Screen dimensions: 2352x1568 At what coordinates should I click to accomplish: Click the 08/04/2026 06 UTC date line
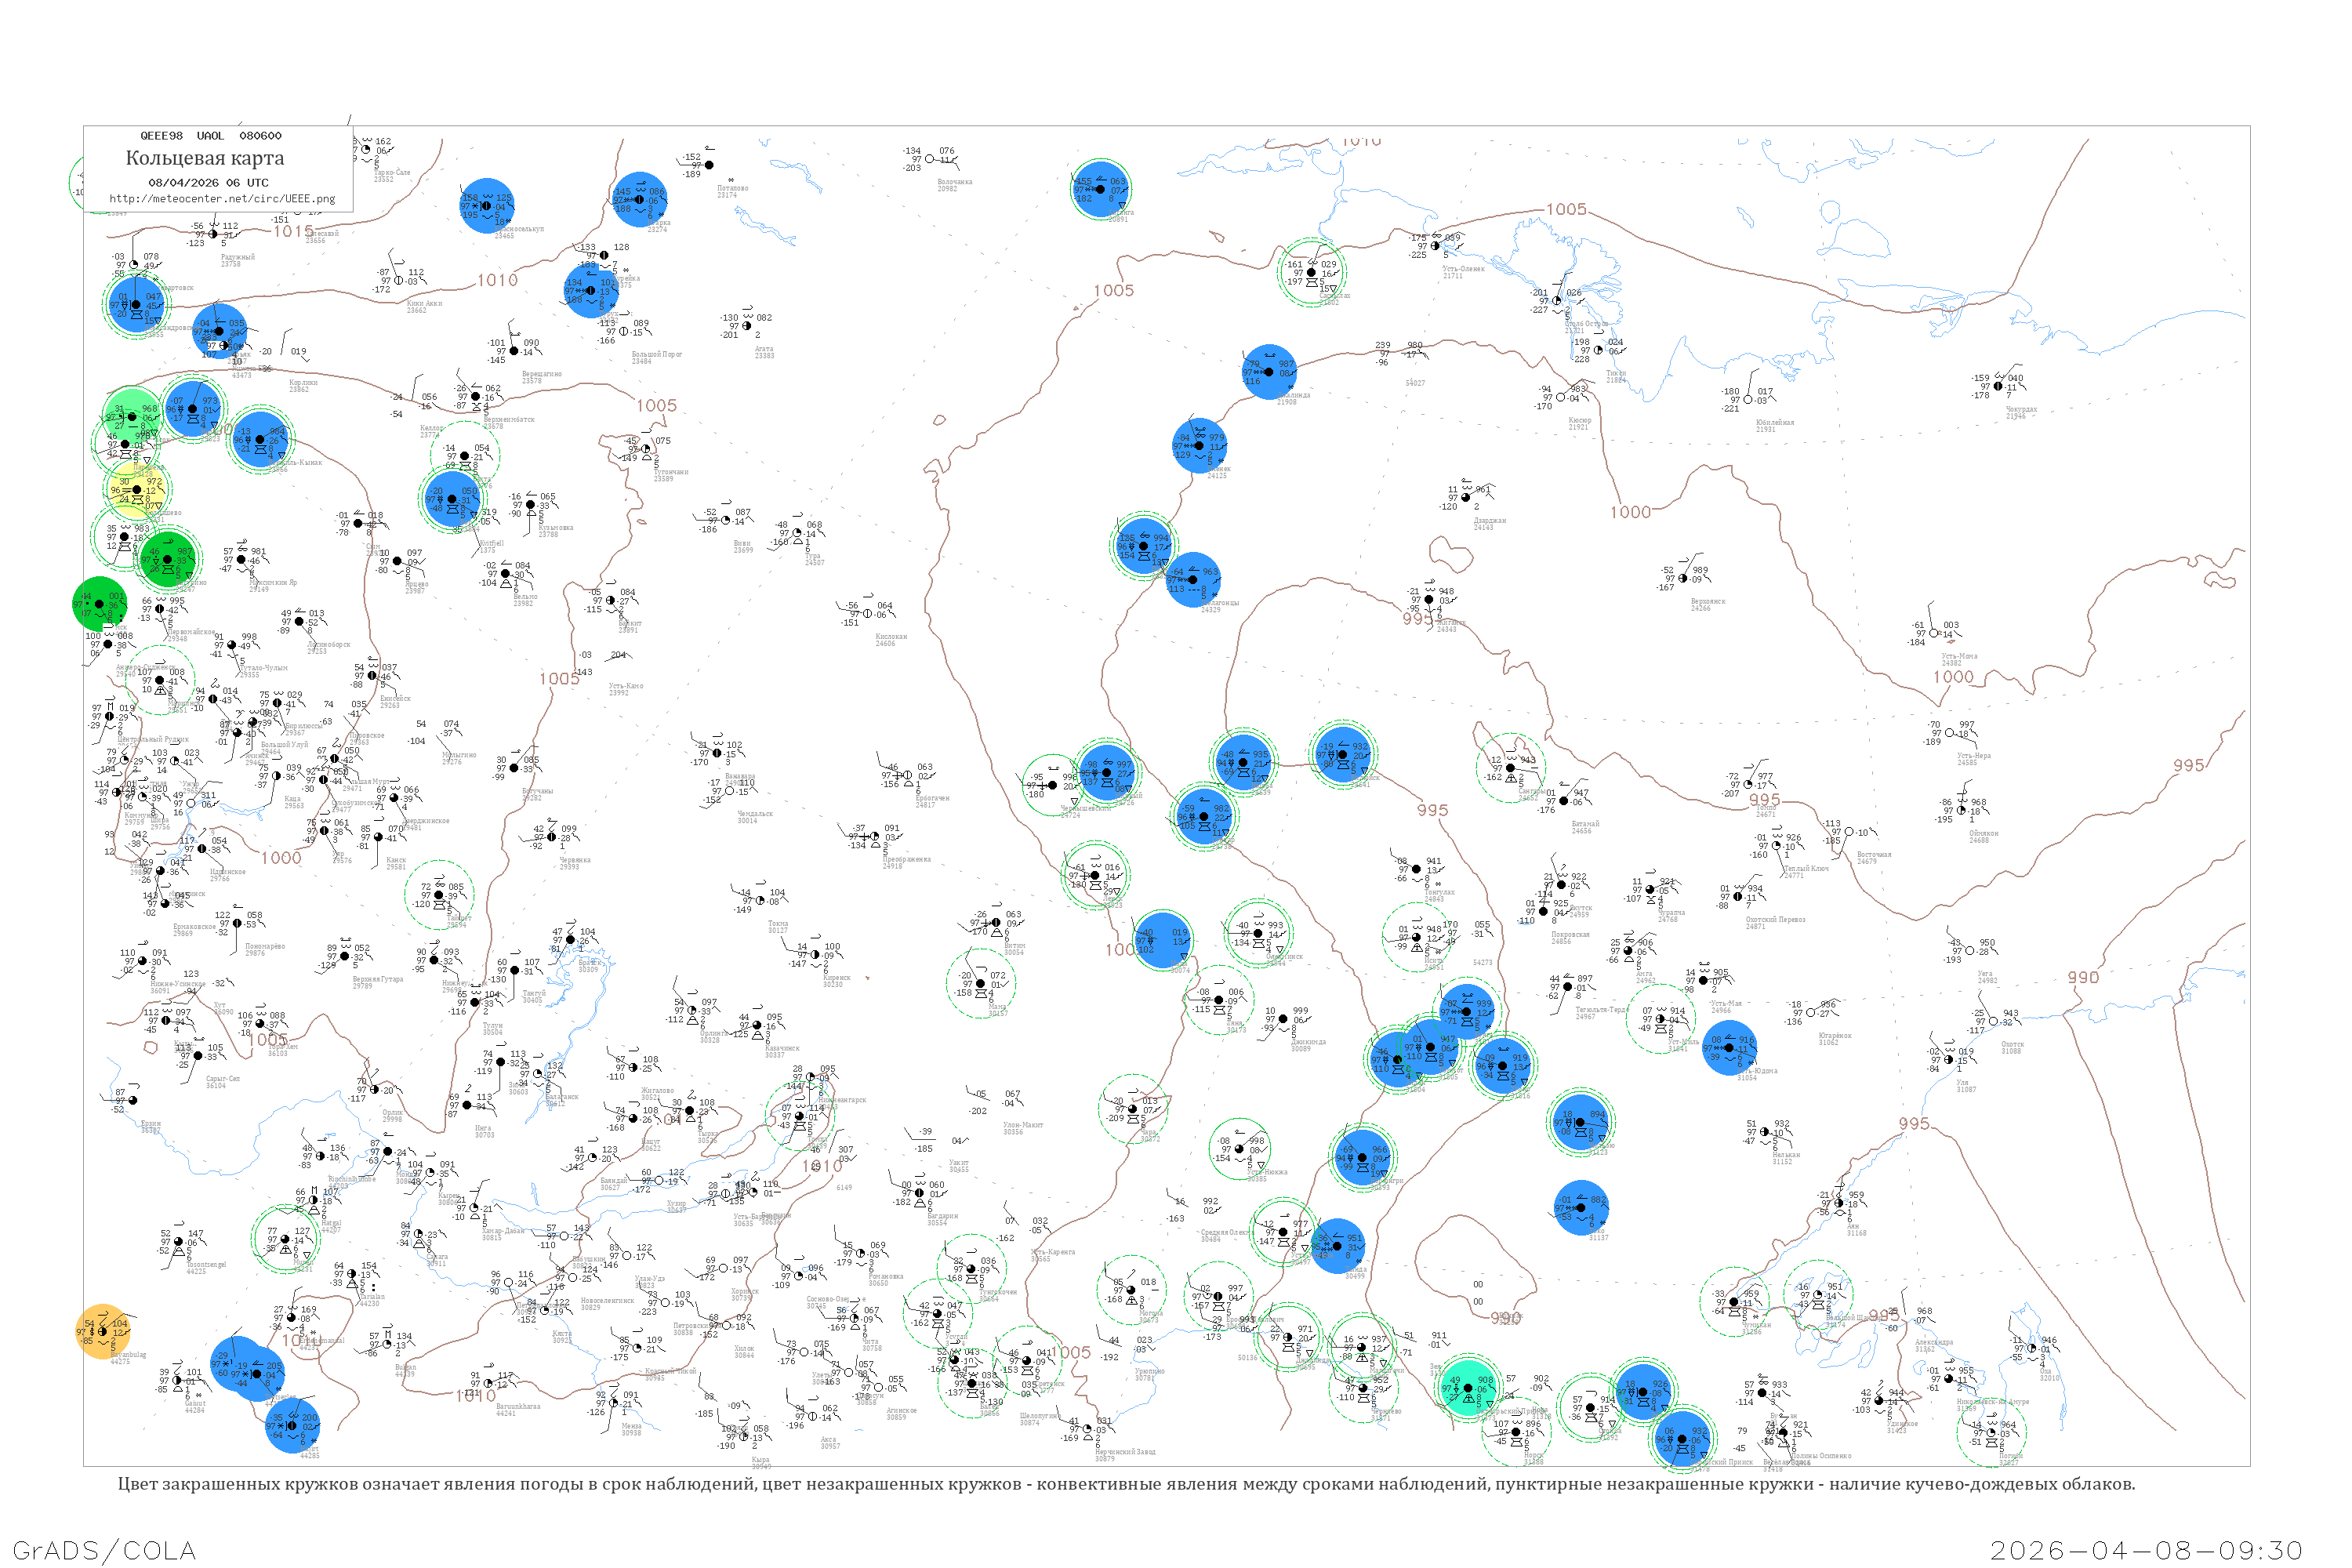point(208,183)
